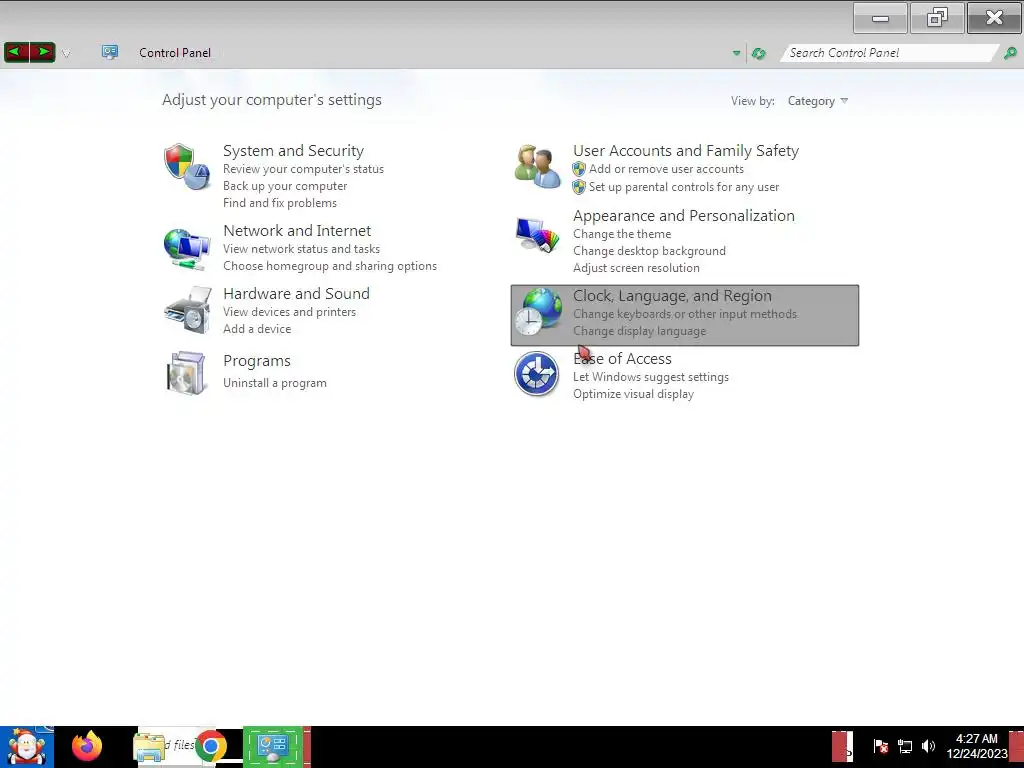Go forward with the right arrow button

pos(42,52)
